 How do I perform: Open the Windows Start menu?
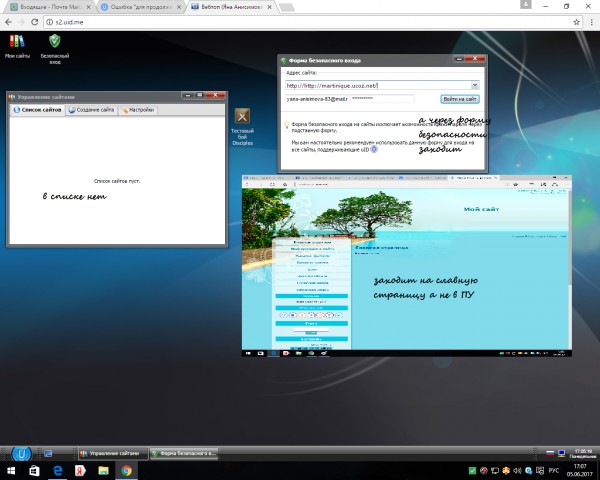coord(11,470)
